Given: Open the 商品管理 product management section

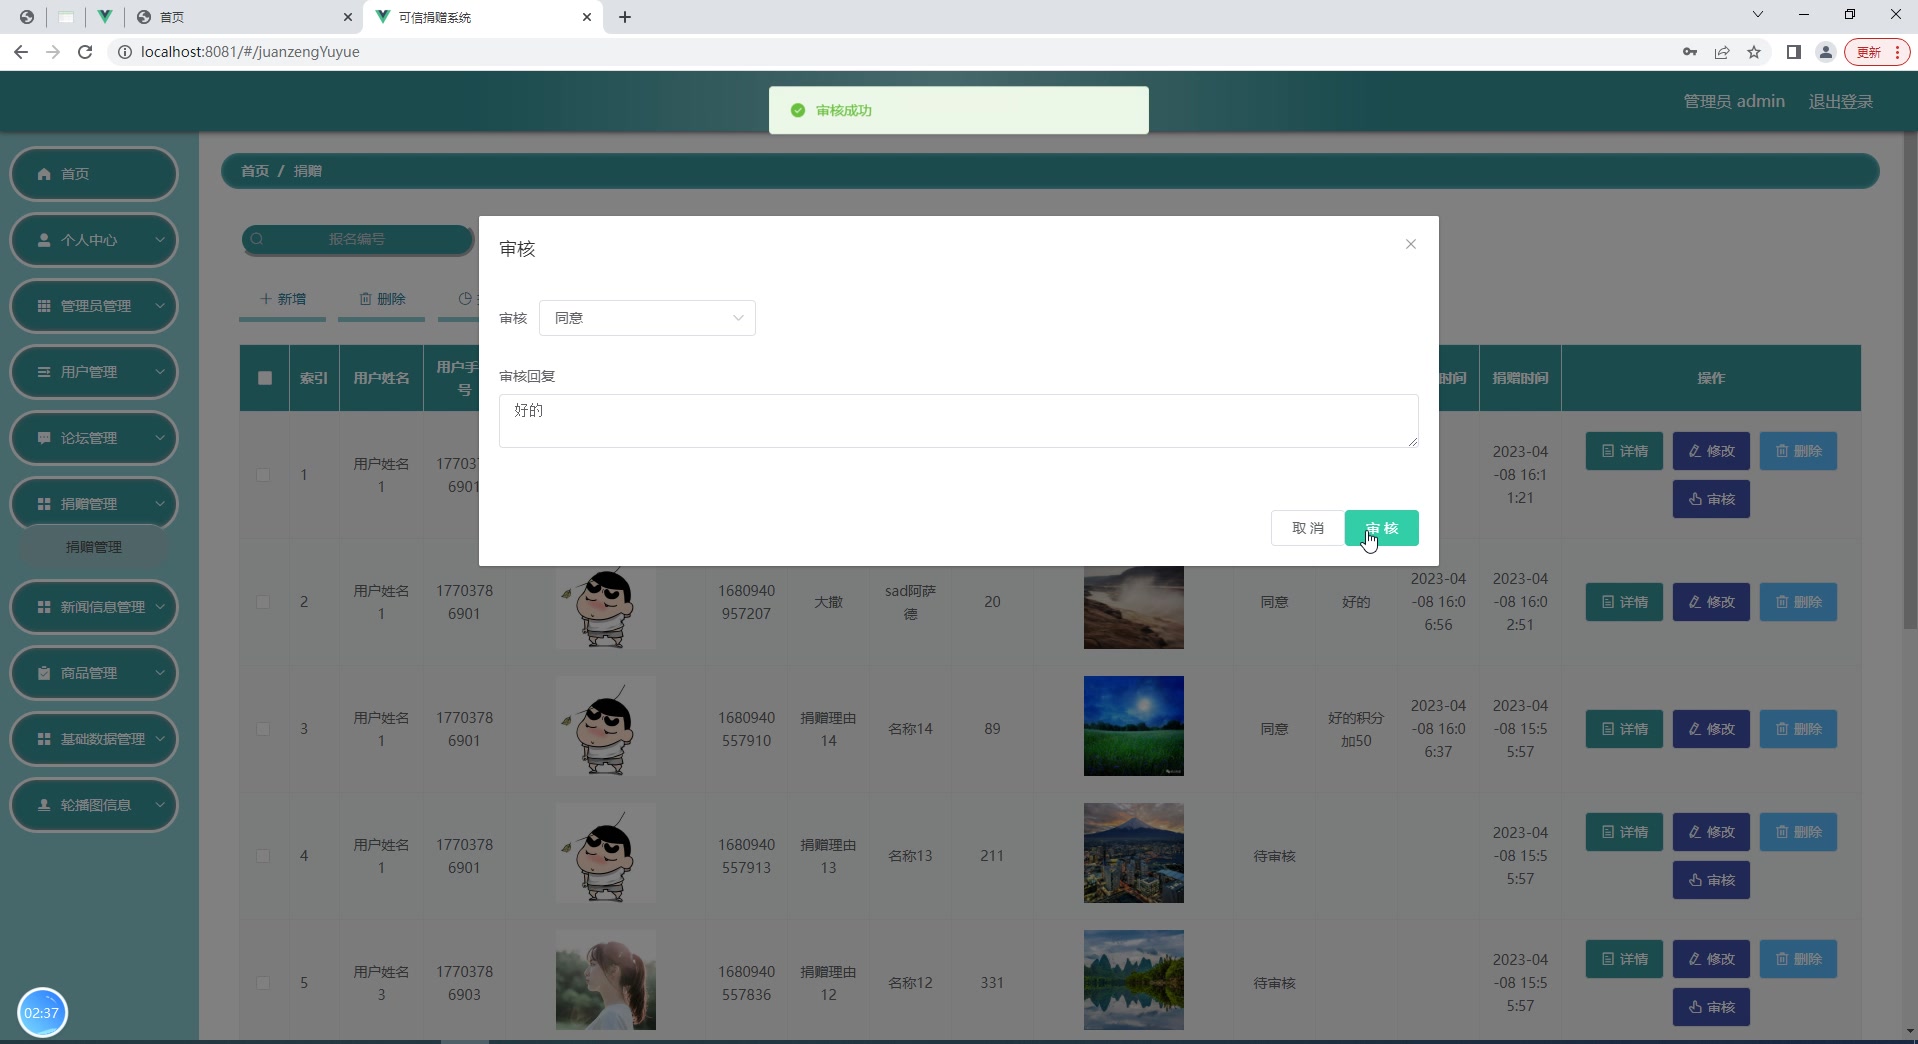Looking at the screenshot, I should click(x=94, y=673).
